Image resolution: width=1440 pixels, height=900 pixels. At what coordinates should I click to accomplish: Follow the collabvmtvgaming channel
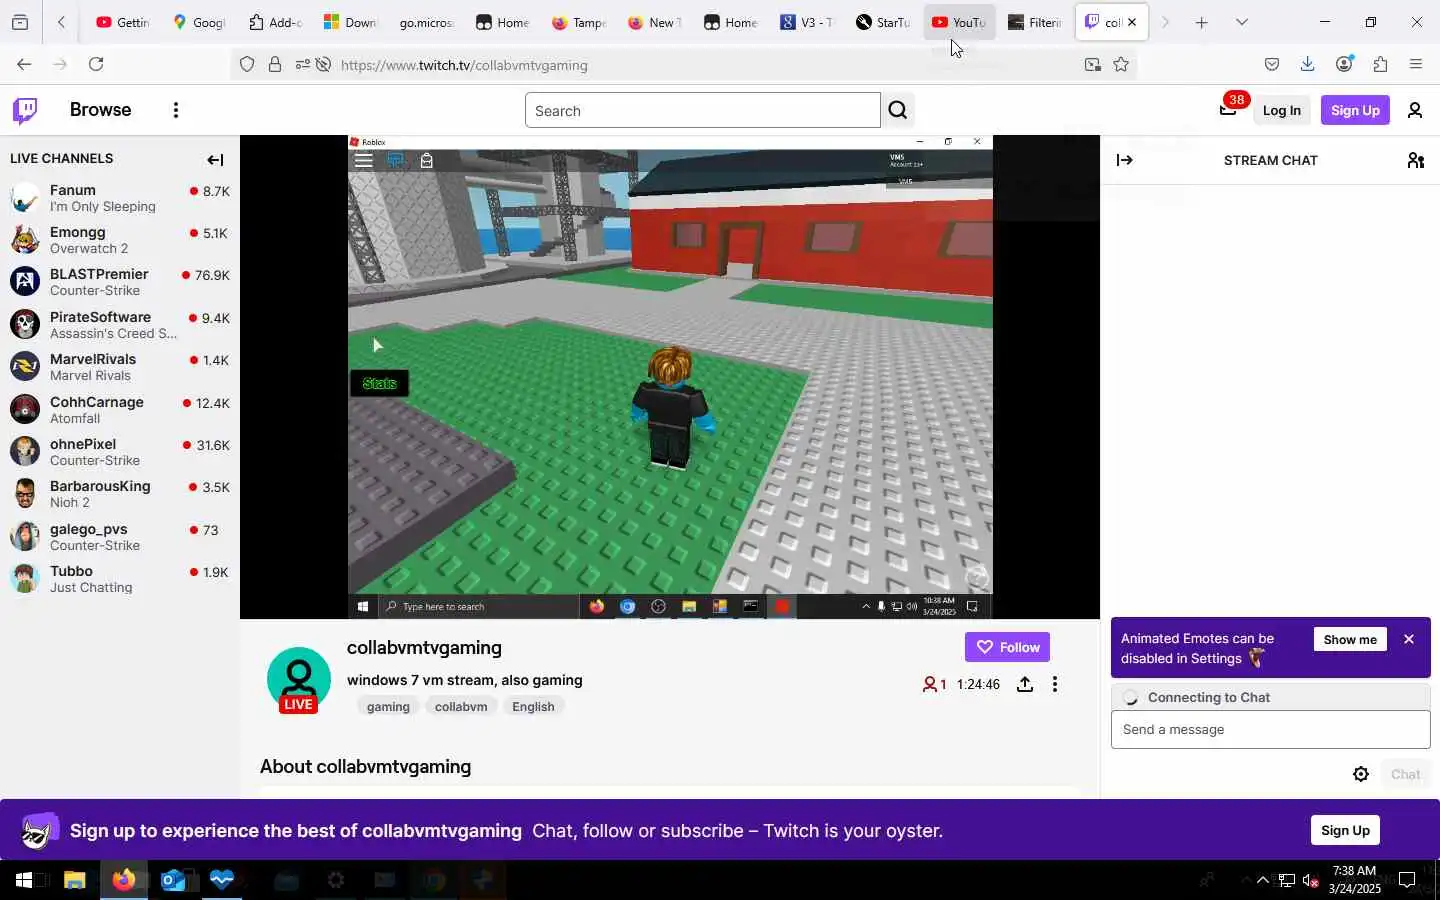coord(1007,647)
